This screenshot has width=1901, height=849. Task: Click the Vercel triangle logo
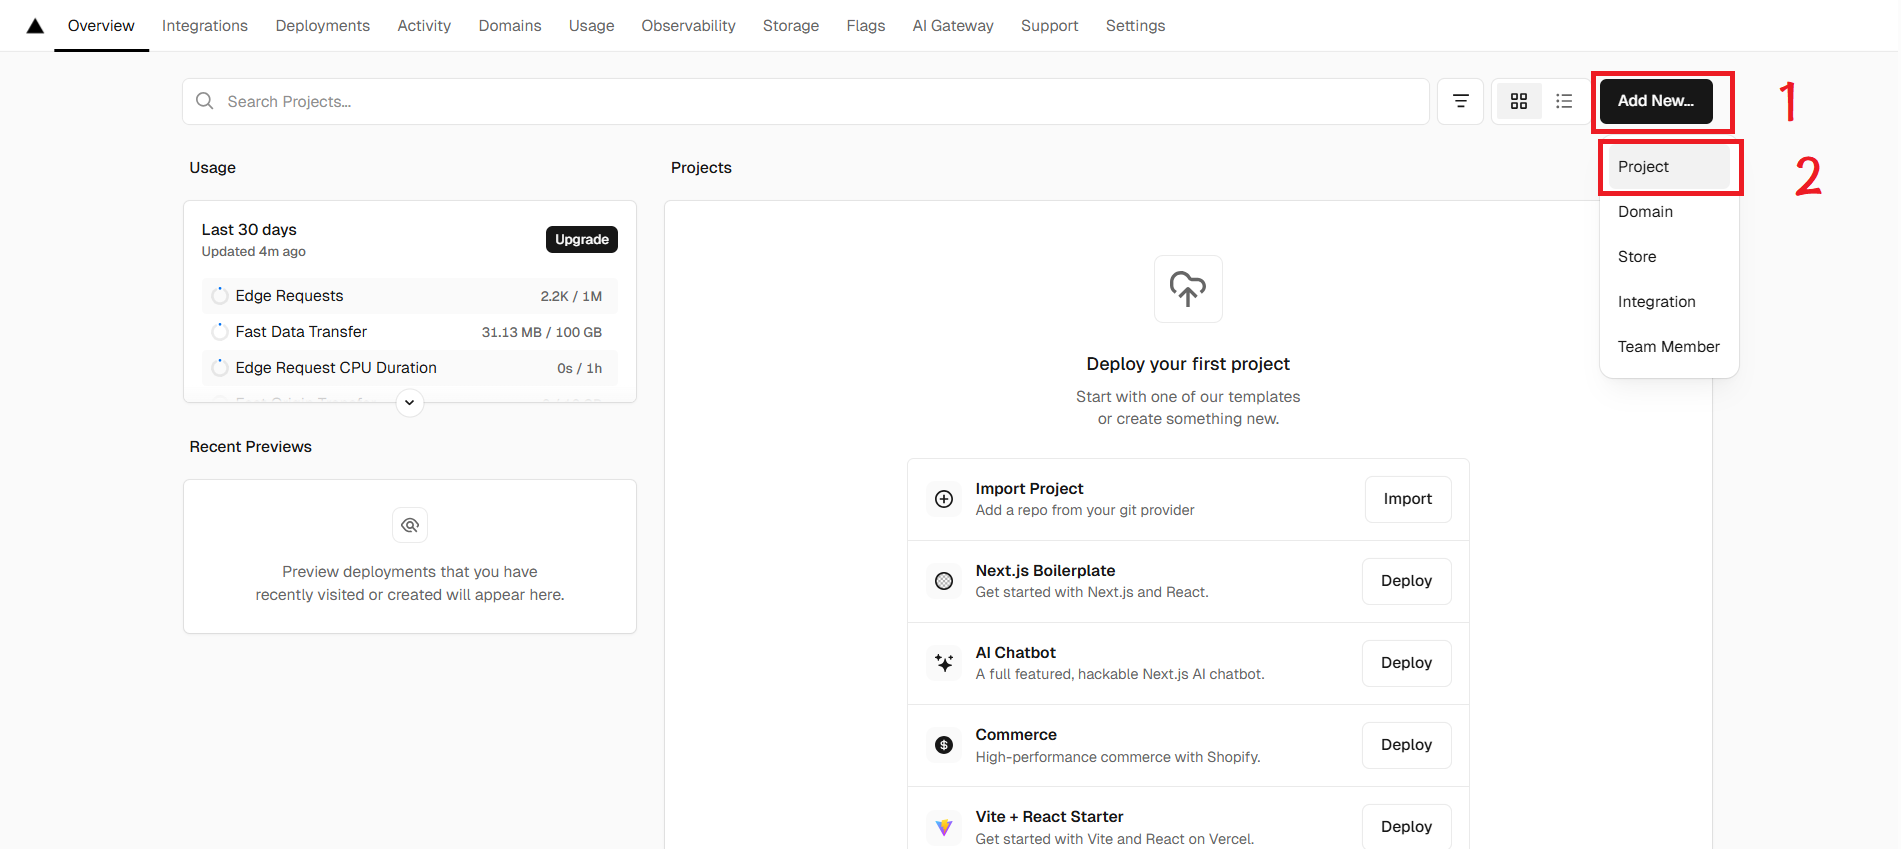tap(35, 26)
